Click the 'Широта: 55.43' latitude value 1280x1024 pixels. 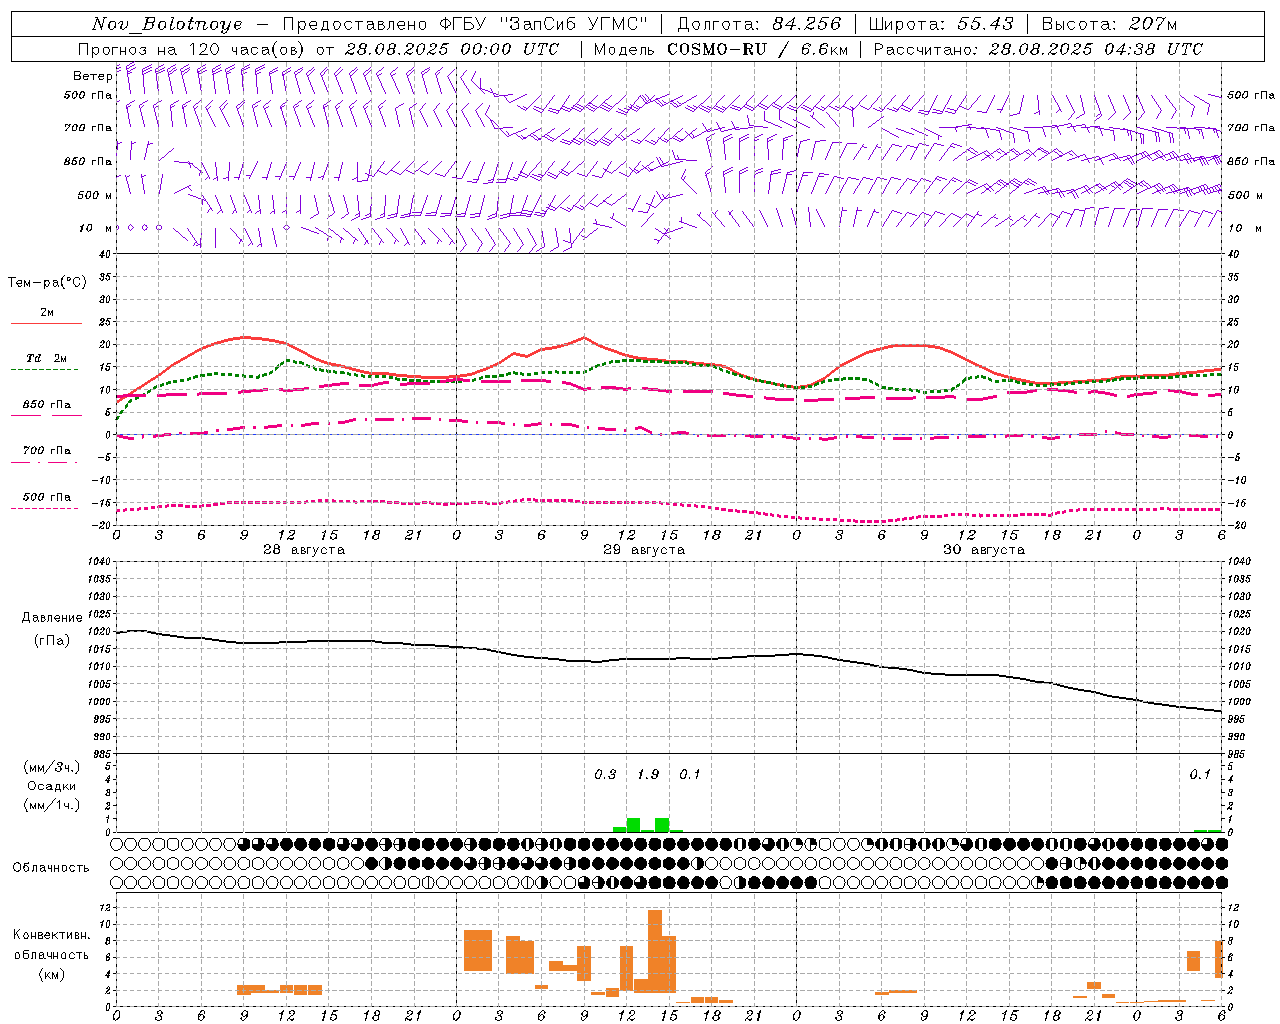point(941,24)
